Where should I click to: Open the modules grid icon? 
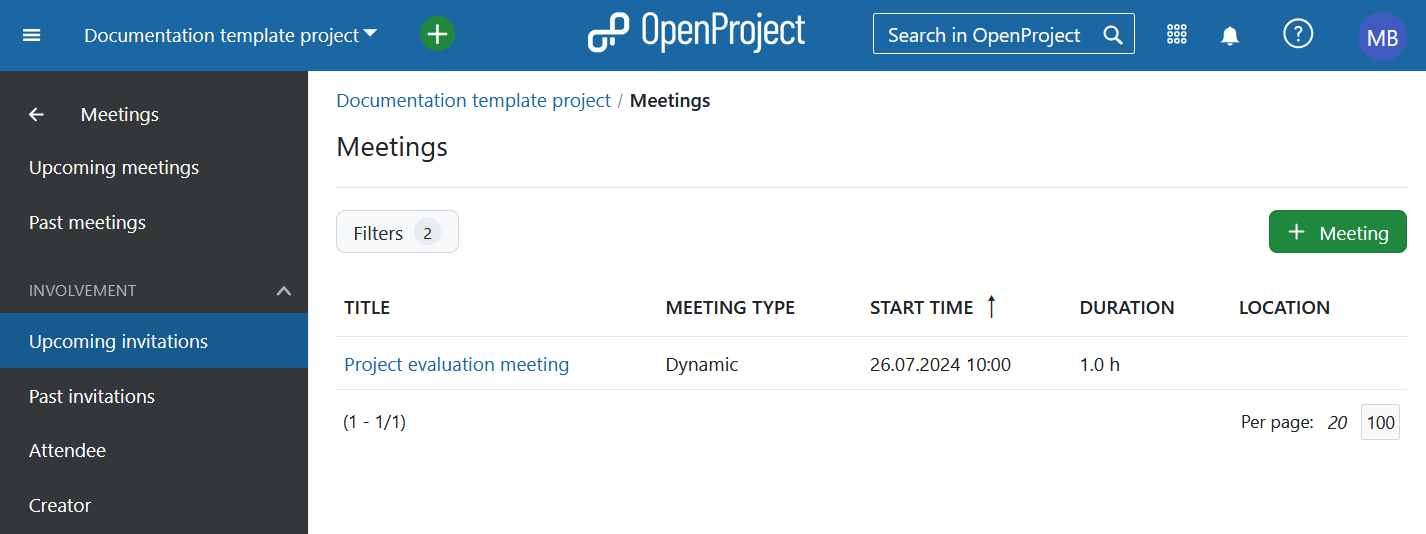click(1177, 35)
